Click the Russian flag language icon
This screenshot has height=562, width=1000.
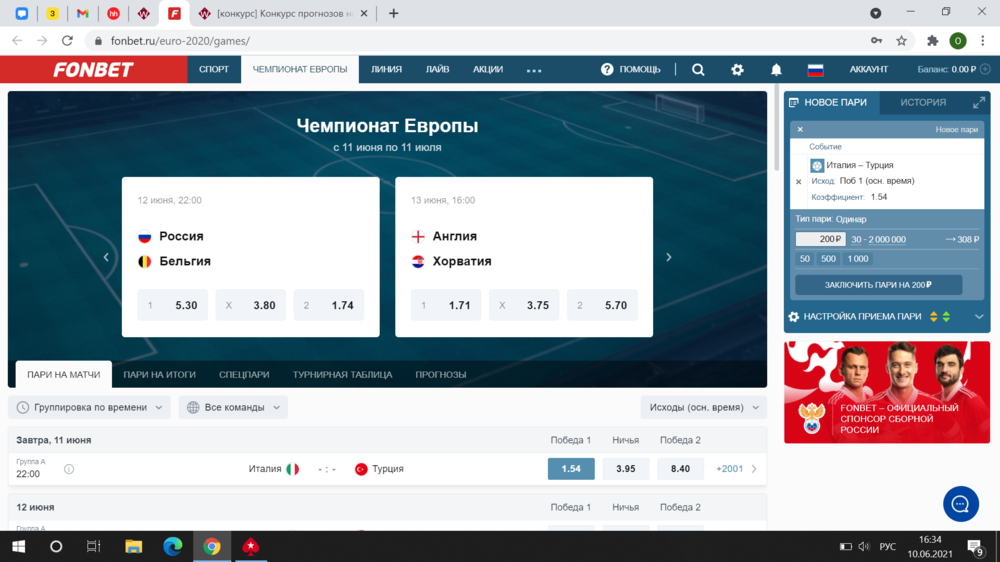coord(815,70)
